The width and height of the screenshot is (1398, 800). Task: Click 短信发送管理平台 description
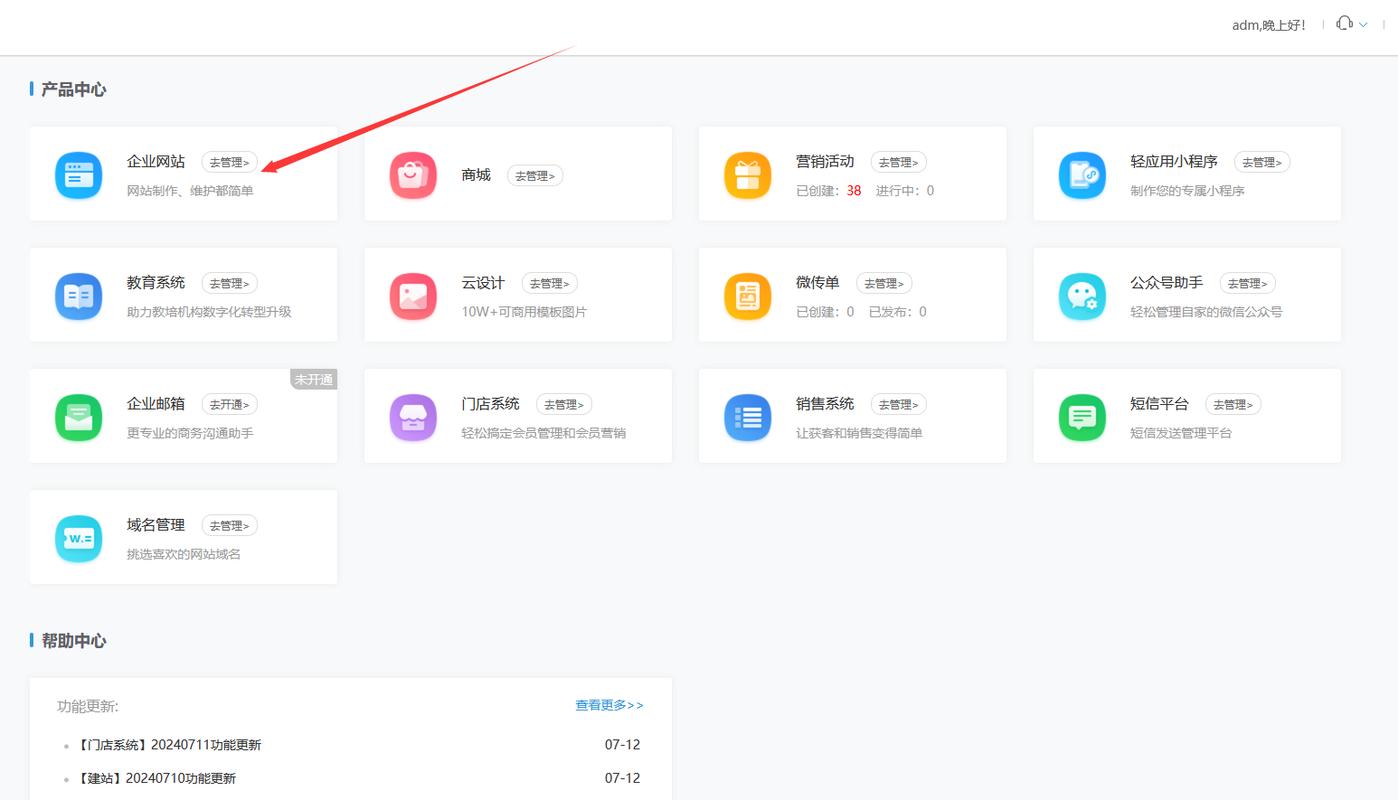(x=1181, y=432)
